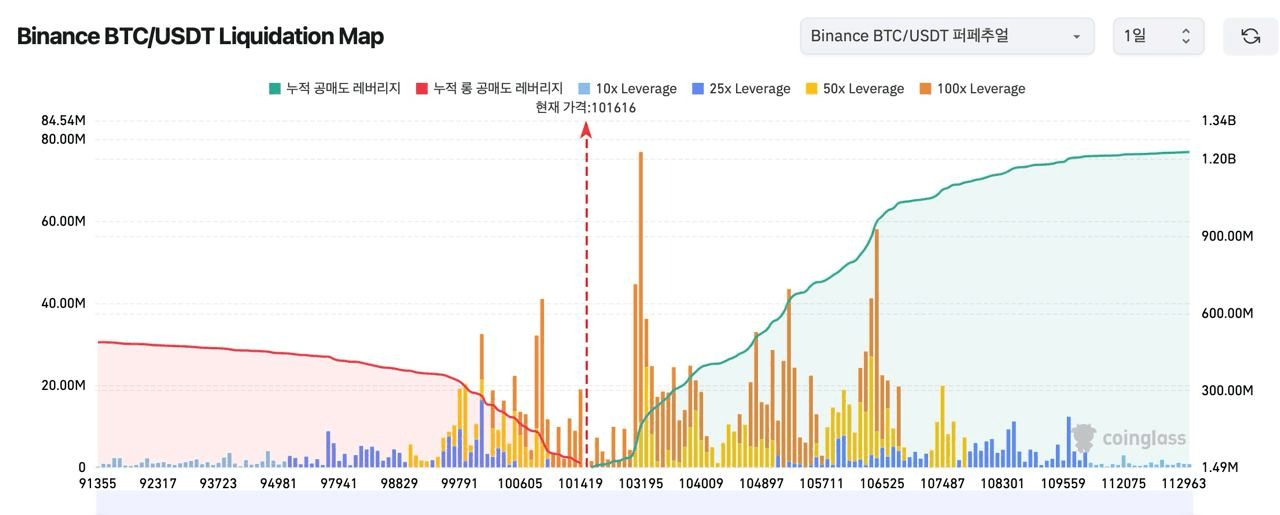Screen dimensions: 1280x515
Task: Click the x-axis label 106525
Action: coord(882,483)
